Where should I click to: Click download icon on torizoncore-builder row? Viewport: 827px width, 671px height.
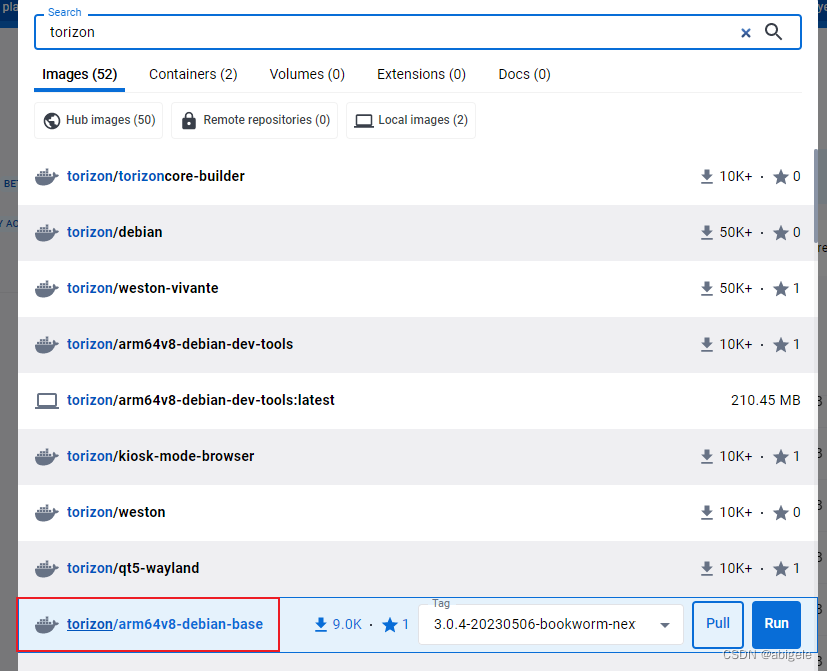707,177
